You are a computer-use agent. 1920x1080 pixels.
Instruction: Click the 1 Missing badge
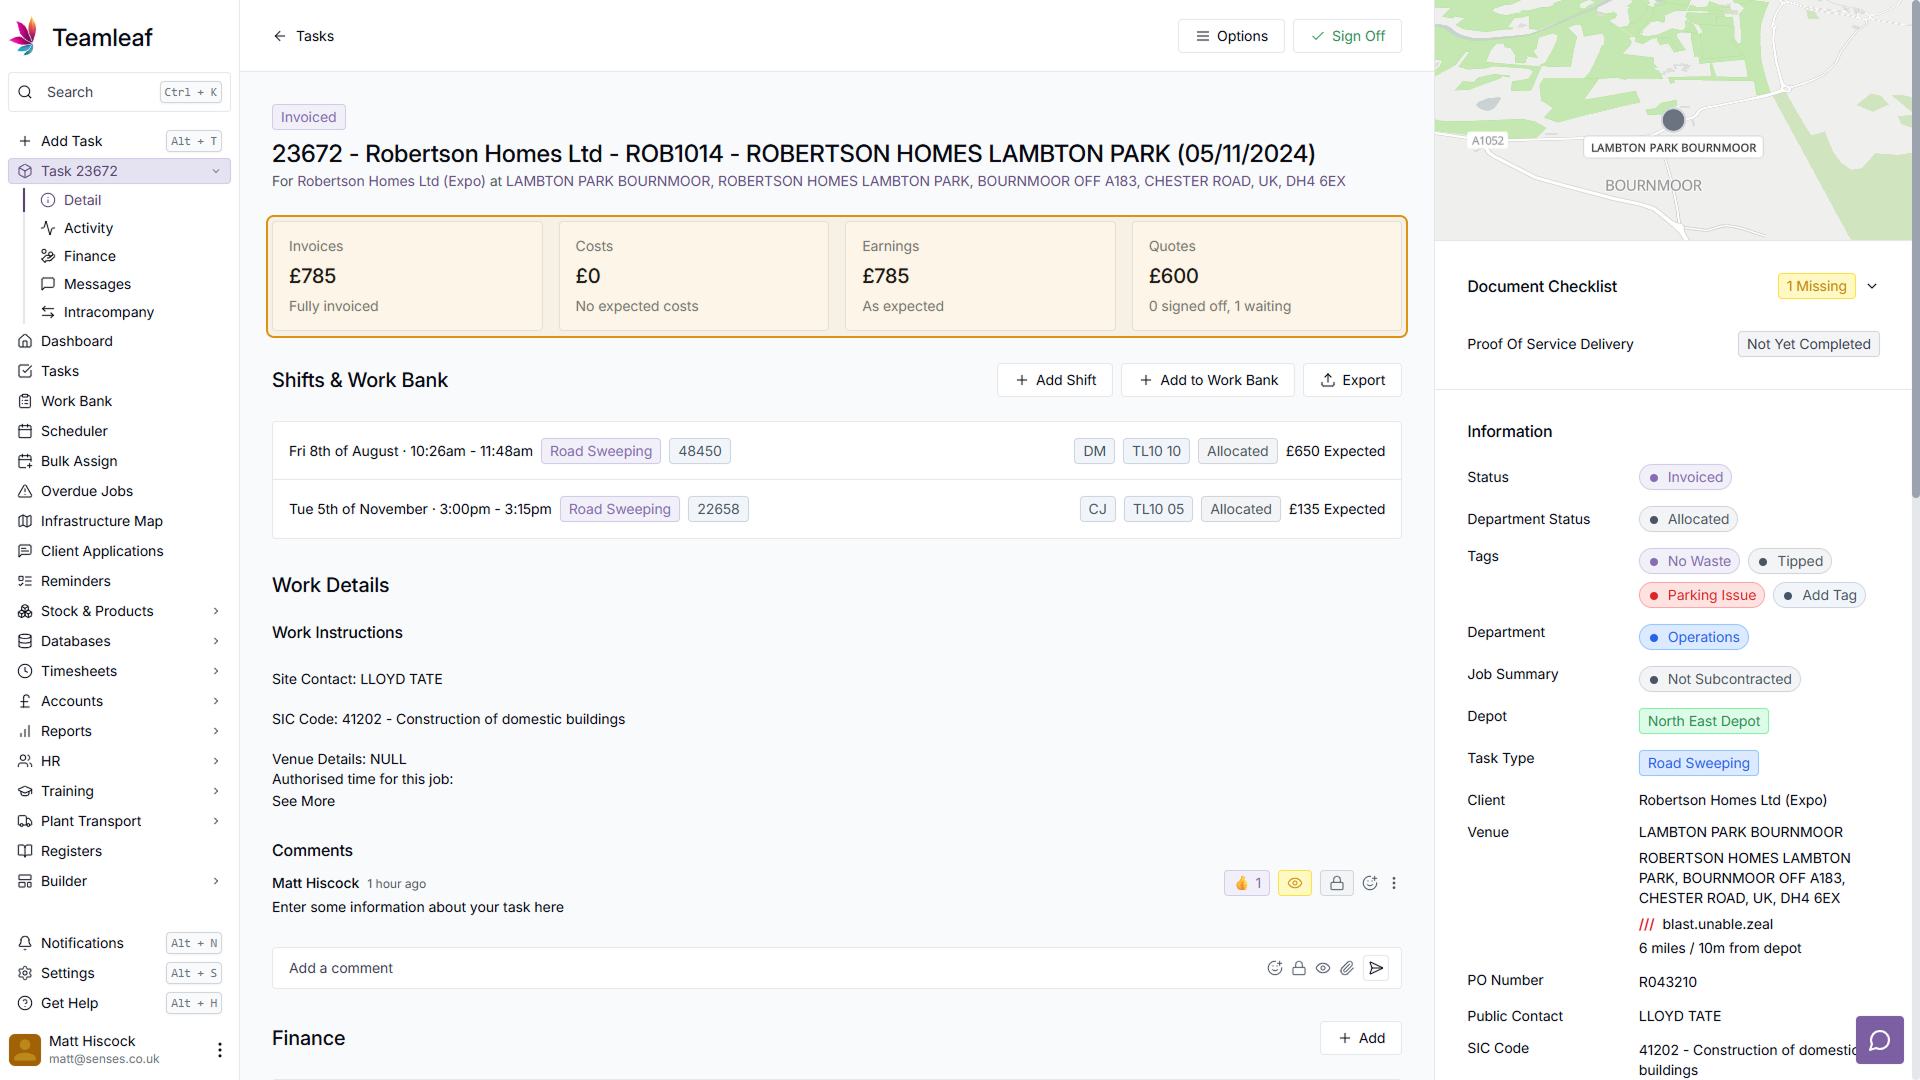[x=1816, y=286]
